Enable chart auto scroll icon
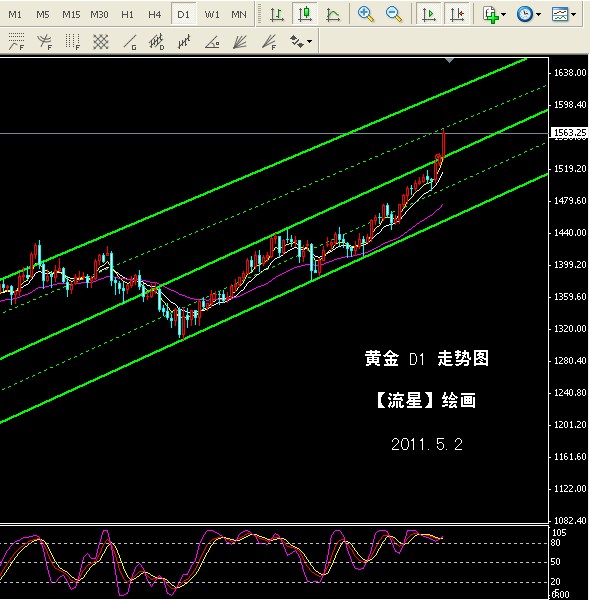 [429, 15]
